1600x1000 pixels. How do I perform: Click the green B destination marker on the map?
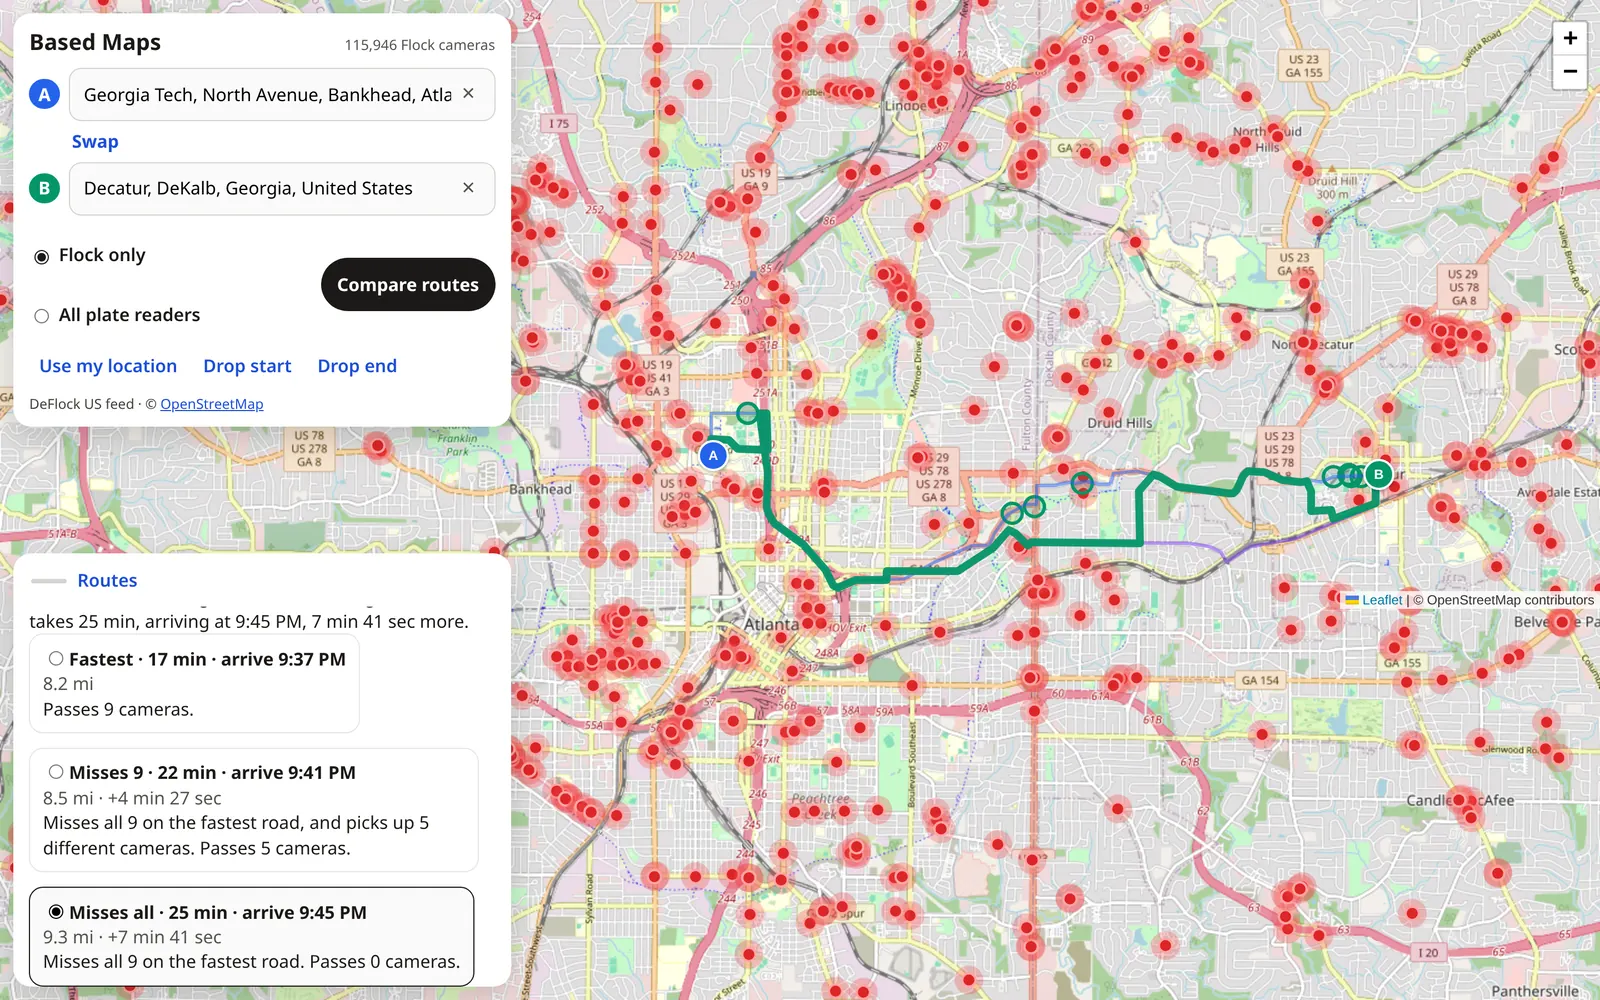tap(1378, 474)
